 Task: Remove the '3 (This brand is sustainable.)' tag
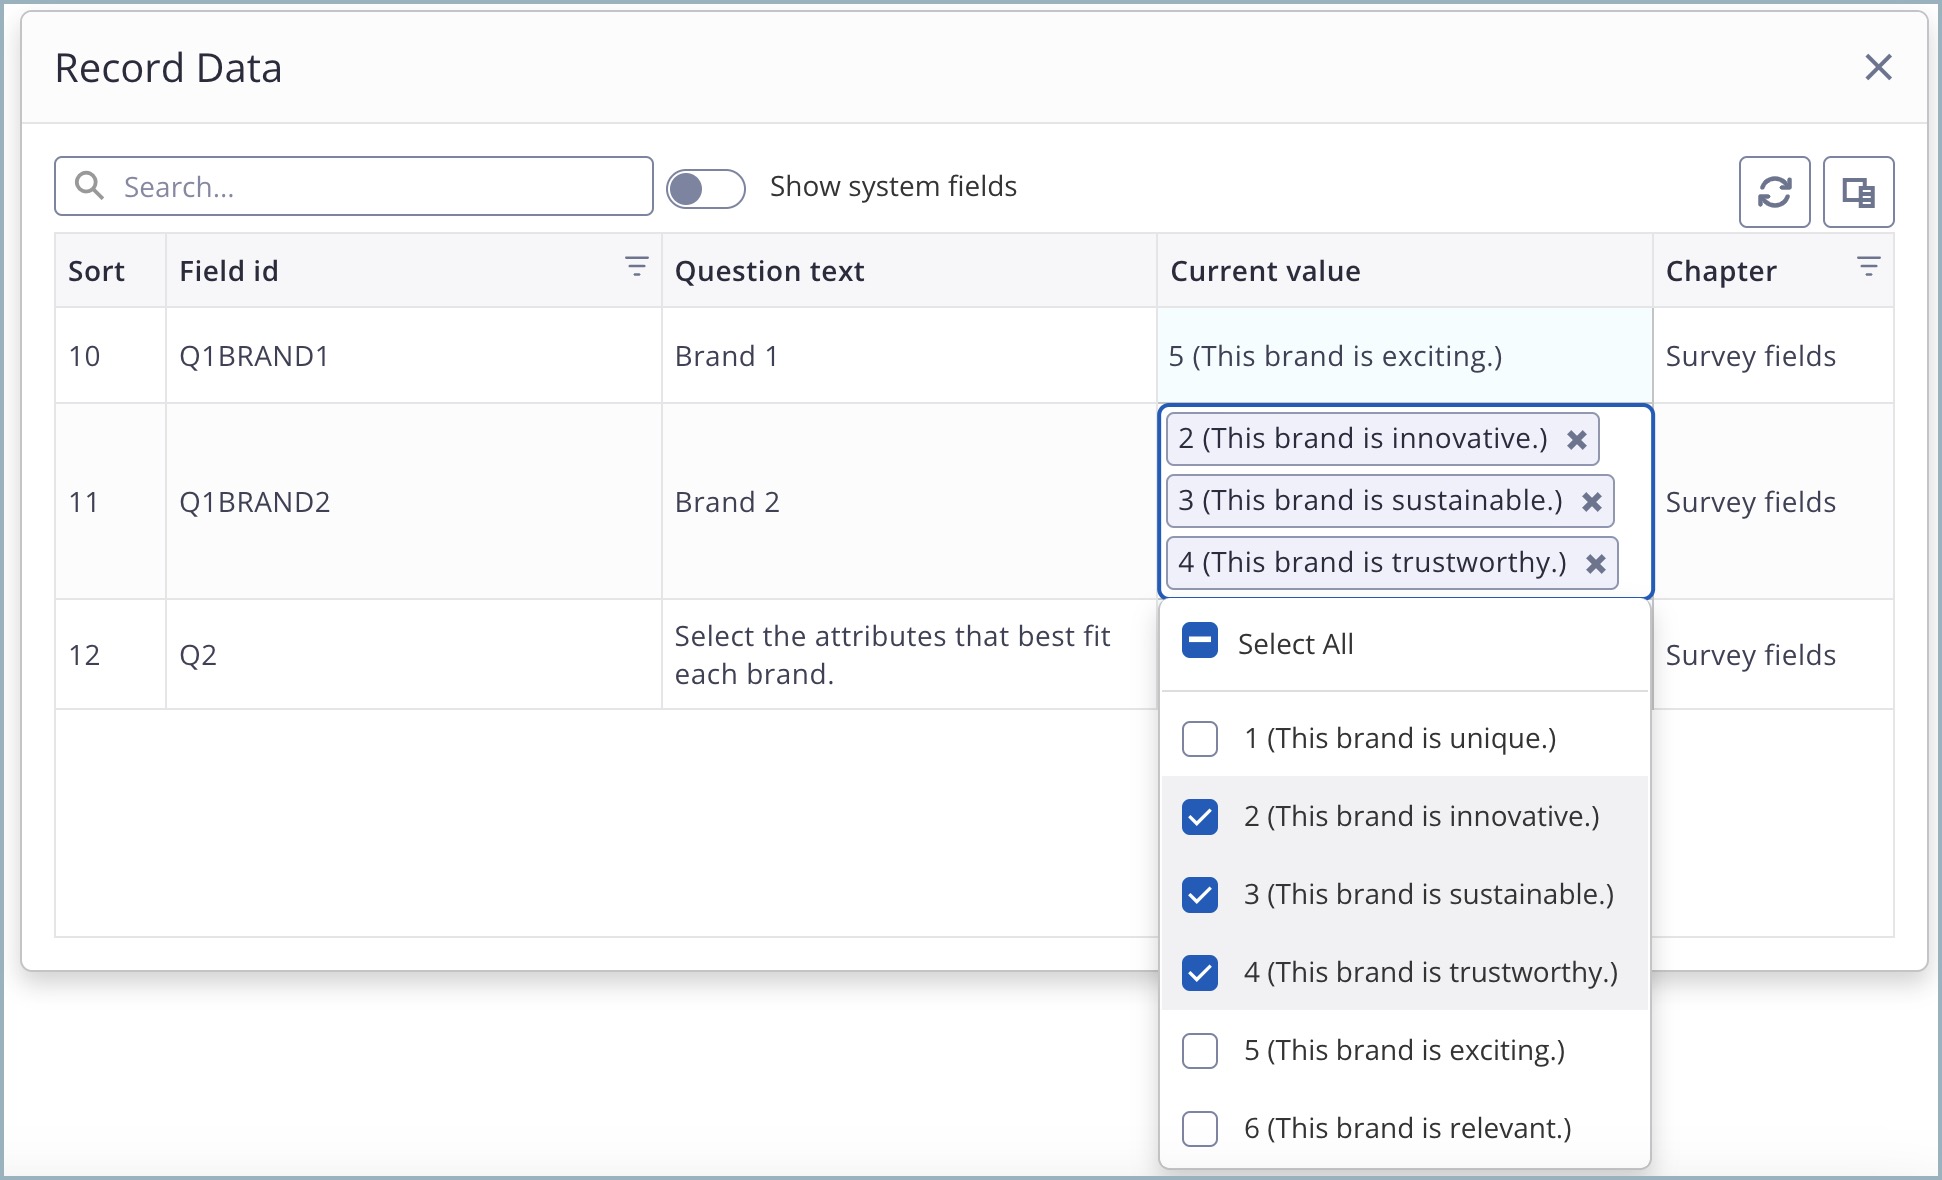[1592, 502]
